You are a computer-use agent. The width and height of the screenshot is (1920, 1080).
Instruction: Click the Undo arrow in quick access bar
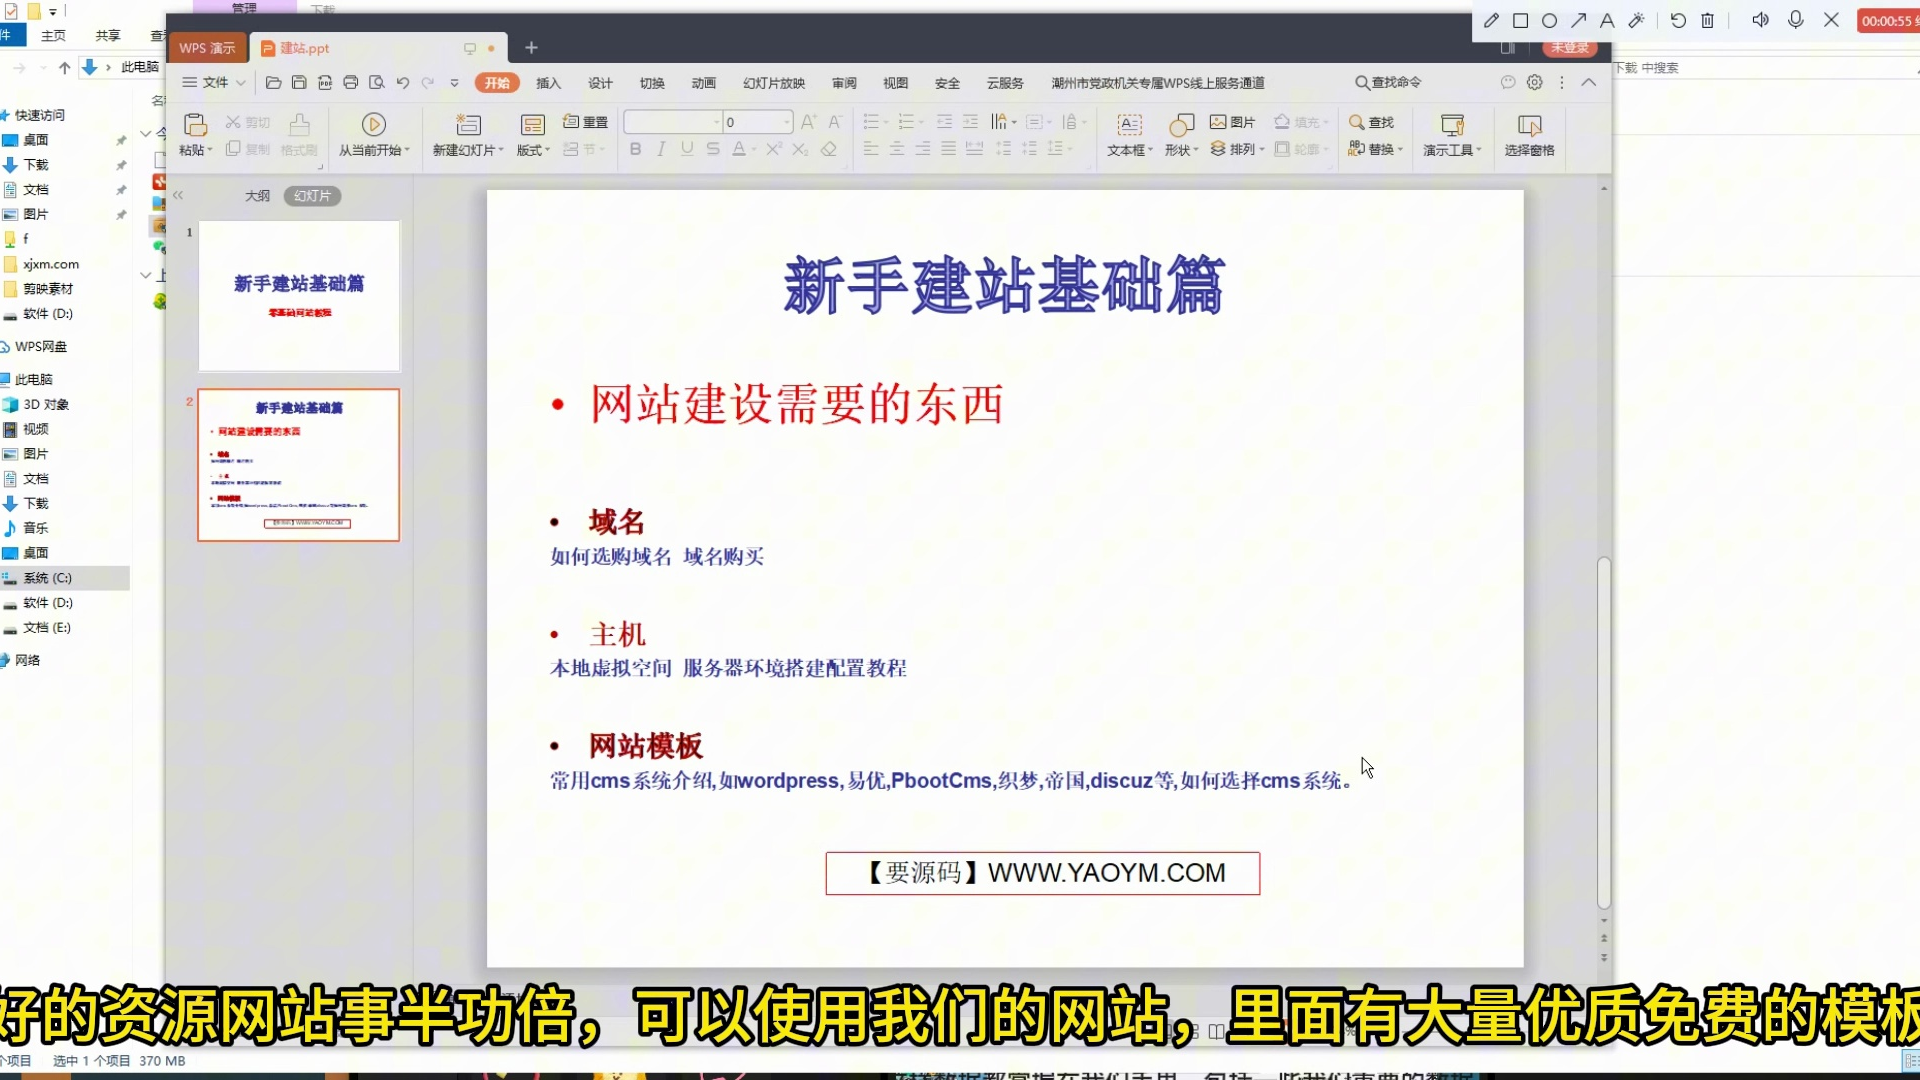tap(402, 83)
